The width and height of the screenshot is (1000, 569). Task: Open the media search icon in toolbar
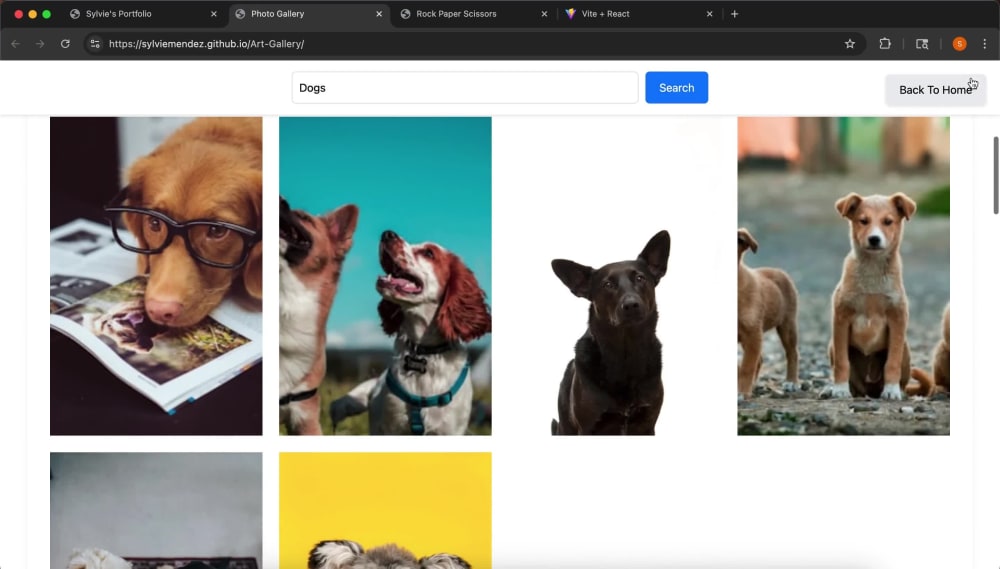click(922, 44)
